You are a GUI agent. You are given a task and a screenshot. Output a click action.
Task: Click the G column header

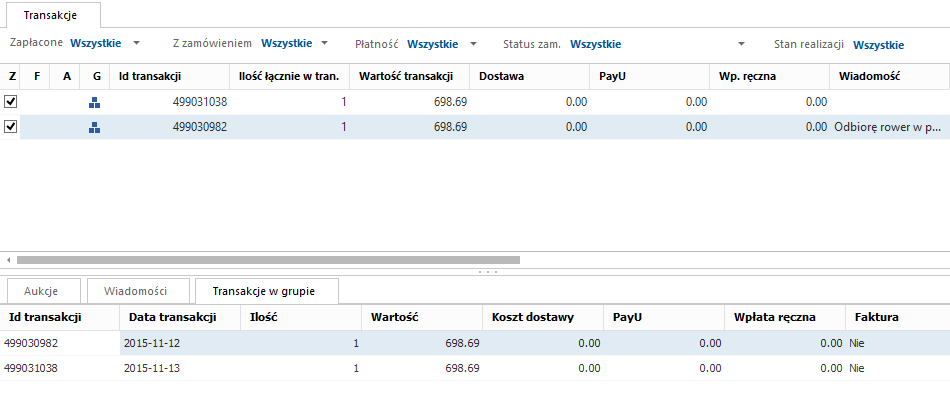(96, 76)
